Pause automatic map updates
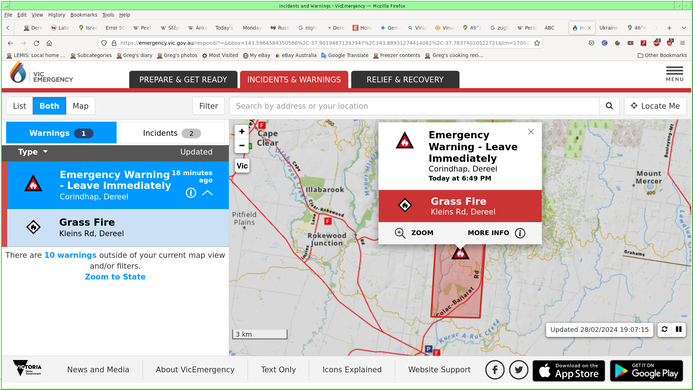The width and height of the screenshot is (693, 390). click(x=678, y=329)
